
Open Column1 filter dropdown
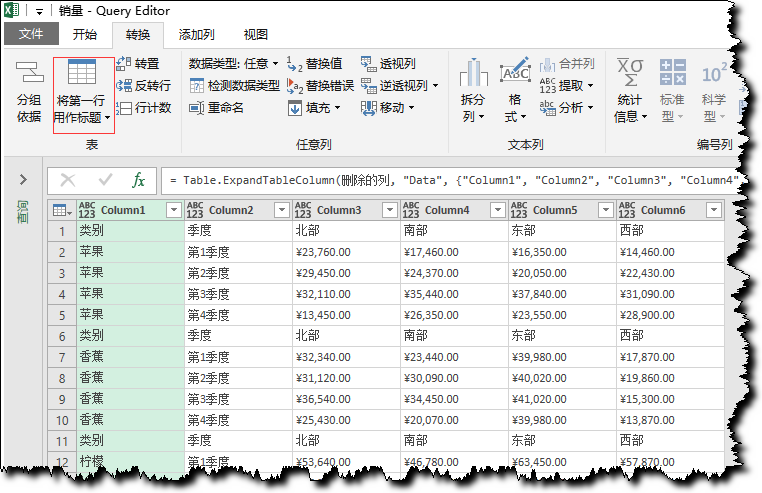click(x=173, y=210)
